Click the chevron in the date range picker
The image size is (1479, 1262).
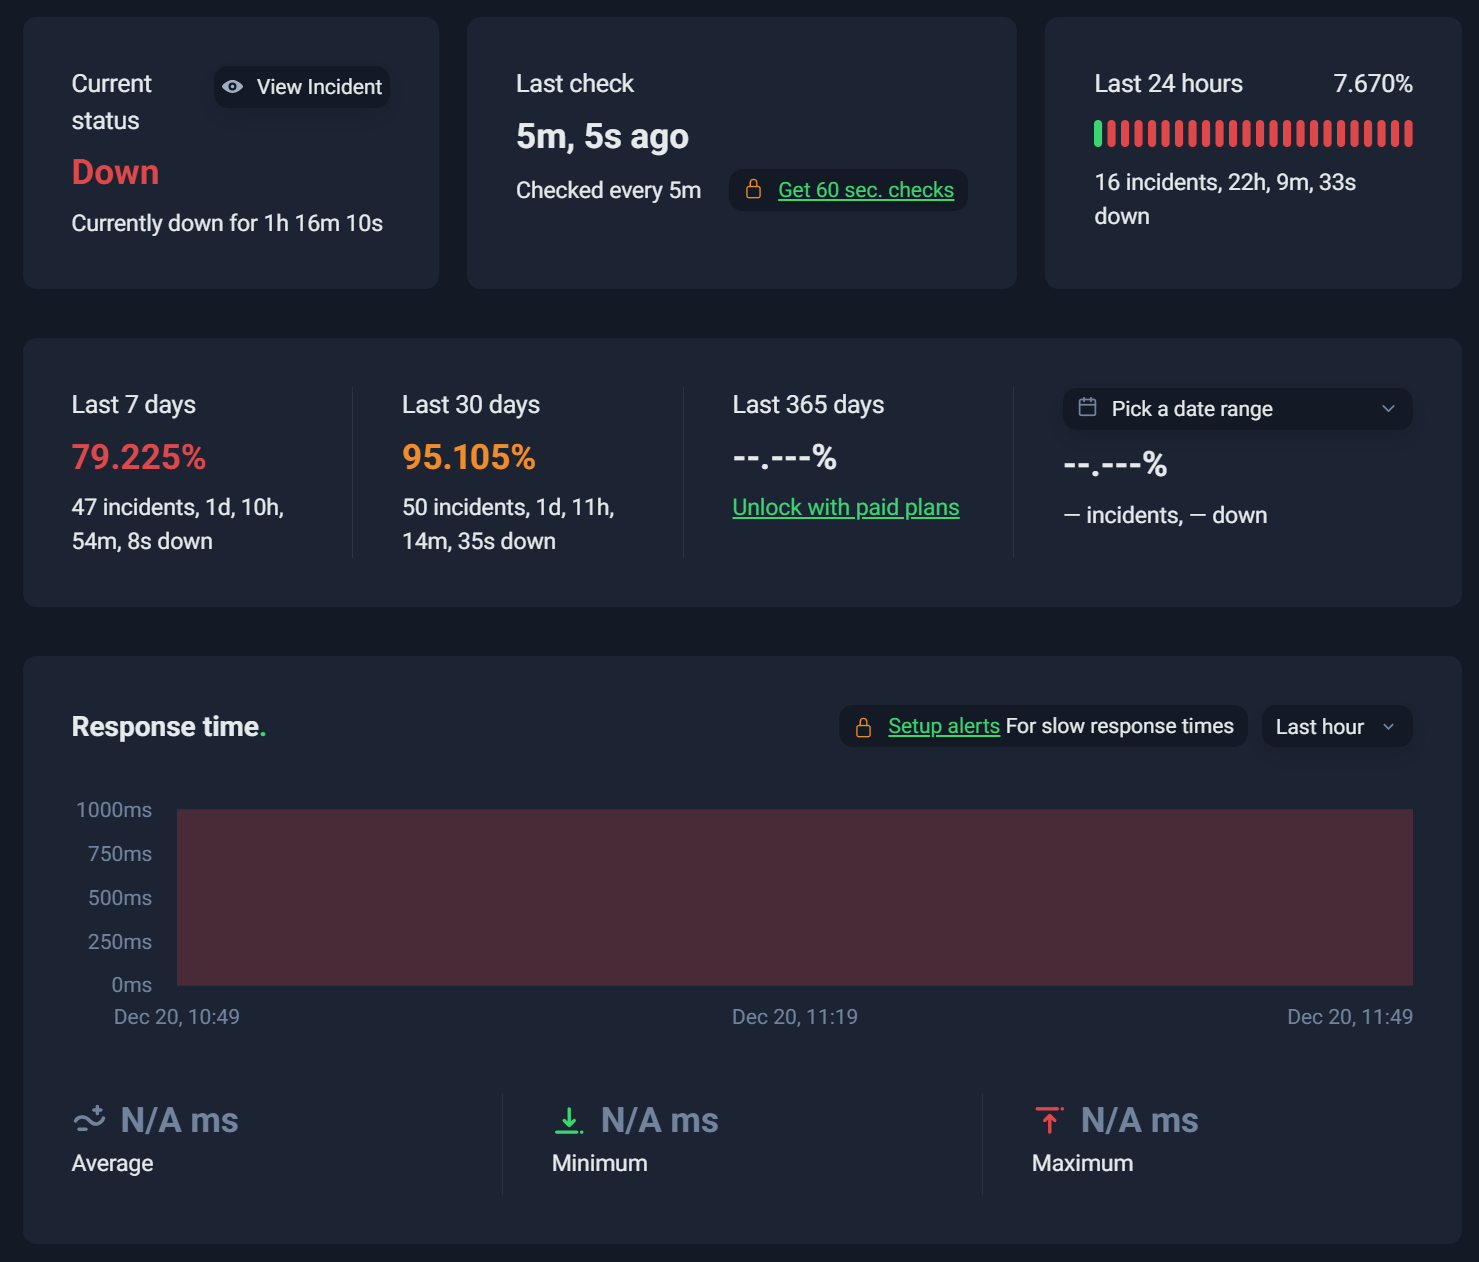pyautogui.click(x=1388, y=409)
